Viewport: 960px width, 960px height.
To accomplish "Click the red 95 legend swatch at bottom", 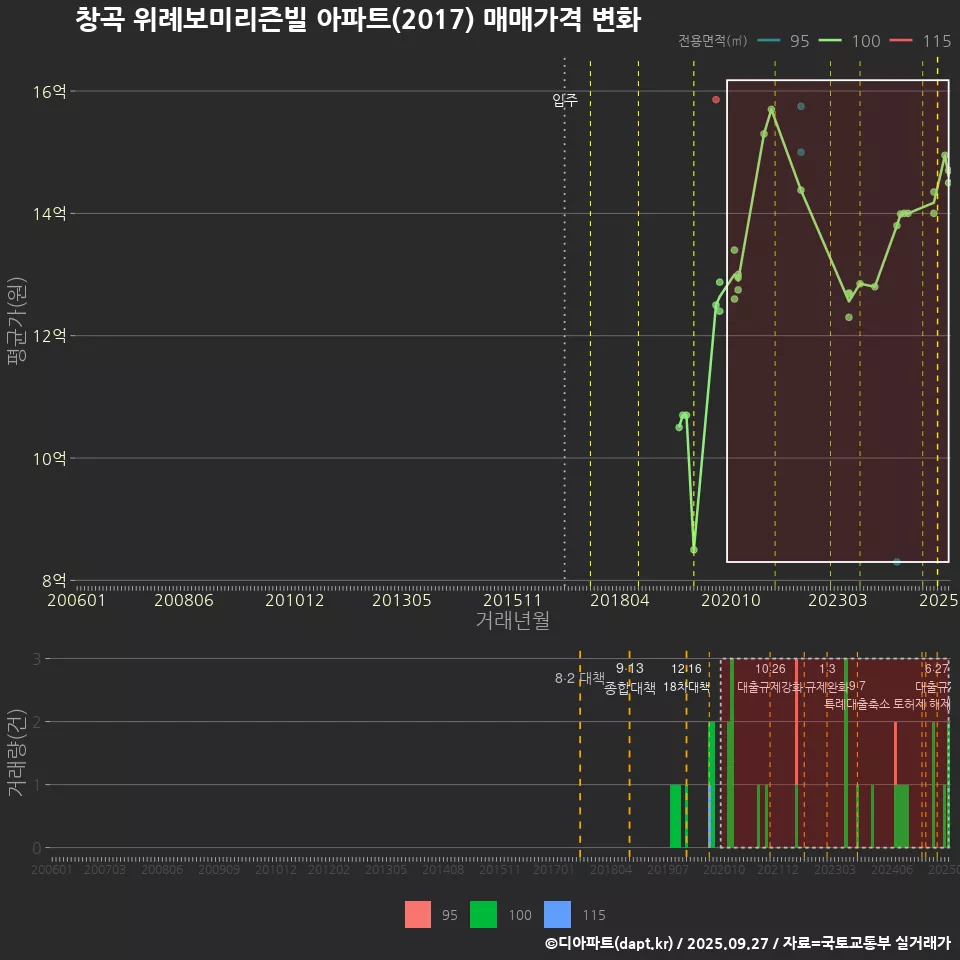I will (418, 914).
